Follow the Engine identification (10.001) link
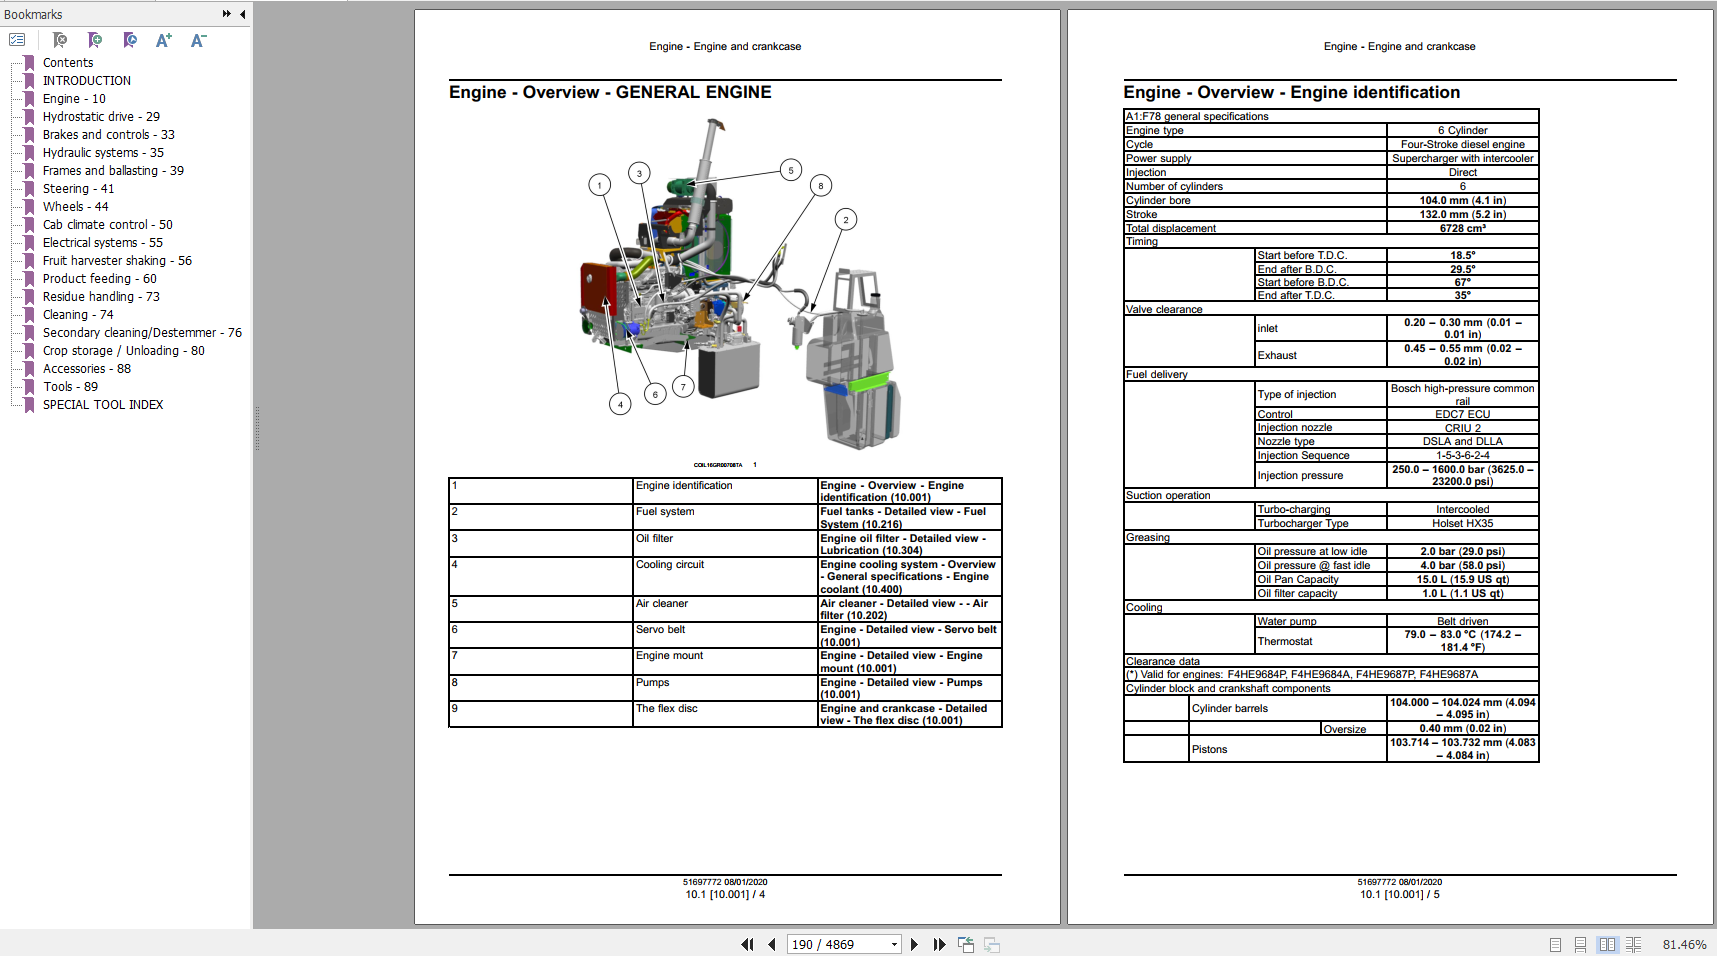Viewport: 1717px width, 956px height. click(892, 491)
